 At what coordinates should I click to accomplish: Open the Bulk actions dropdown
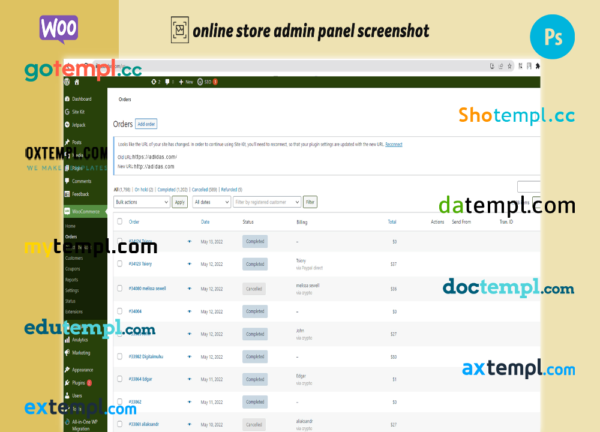tap(142, 202)
